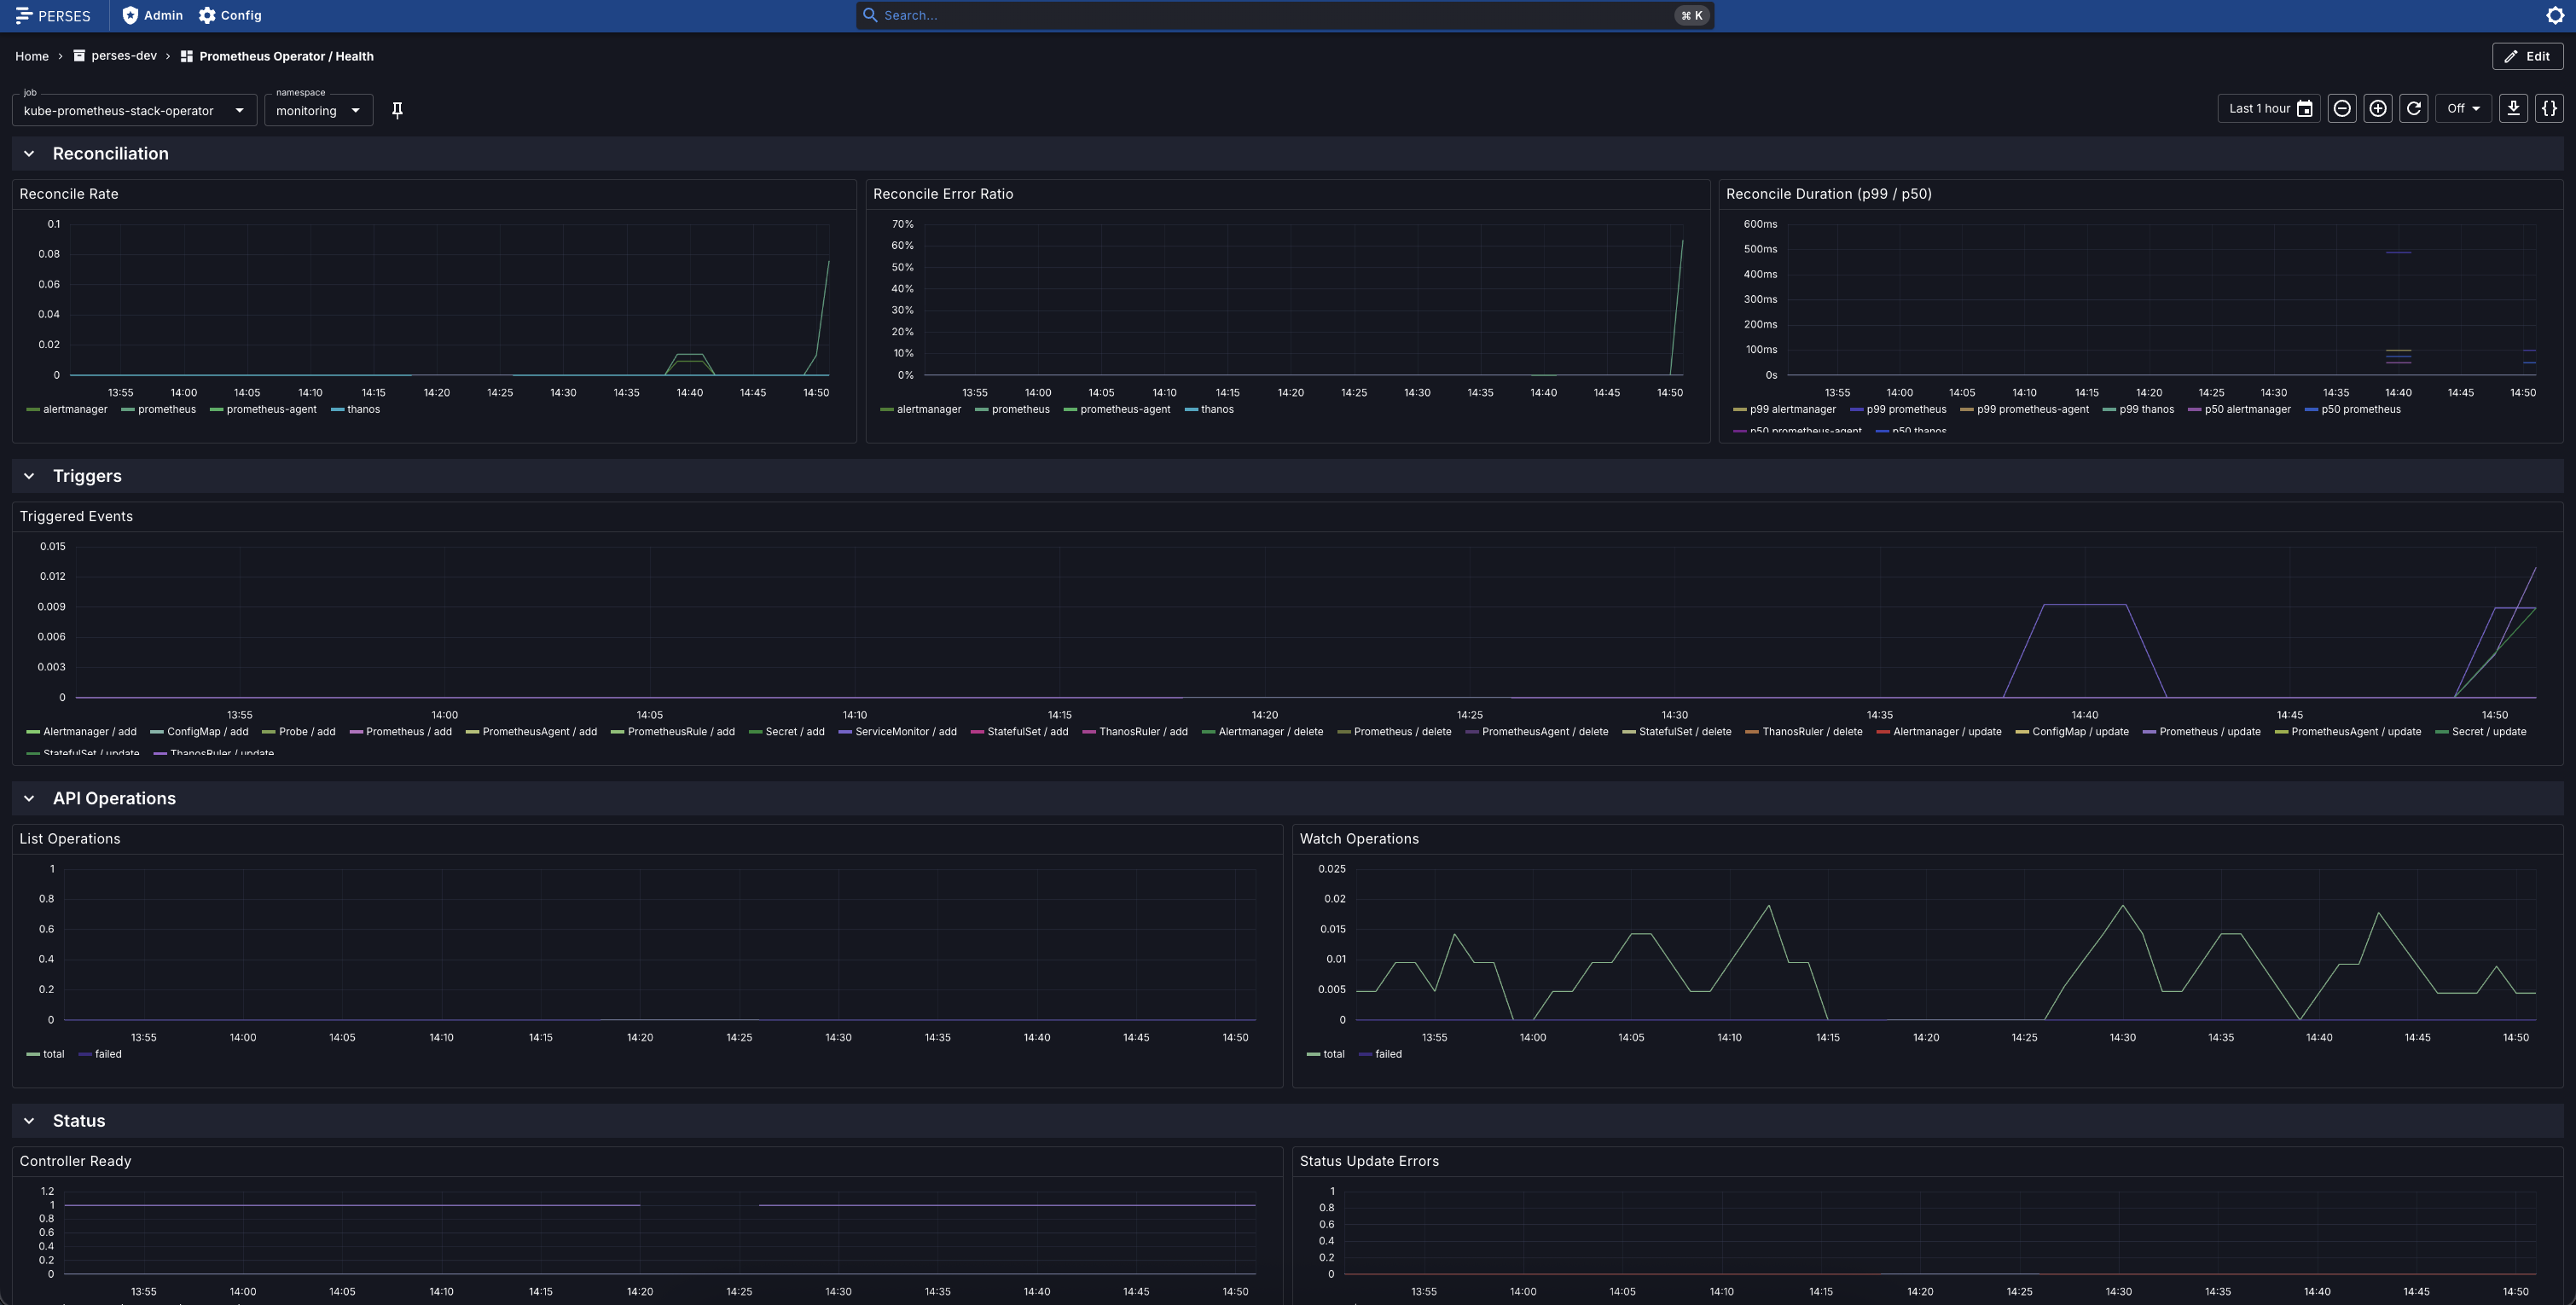Click Reconcile Rate panel title
Screen dimensions: 2576x1305
[x=69, y=194]
